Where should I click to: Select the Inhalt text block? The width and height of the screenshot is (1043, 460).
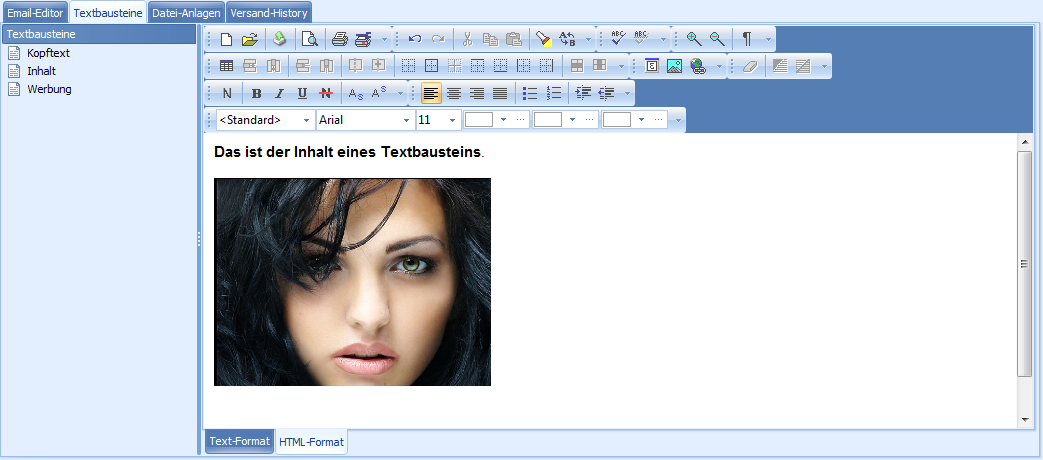pos(41,71)
